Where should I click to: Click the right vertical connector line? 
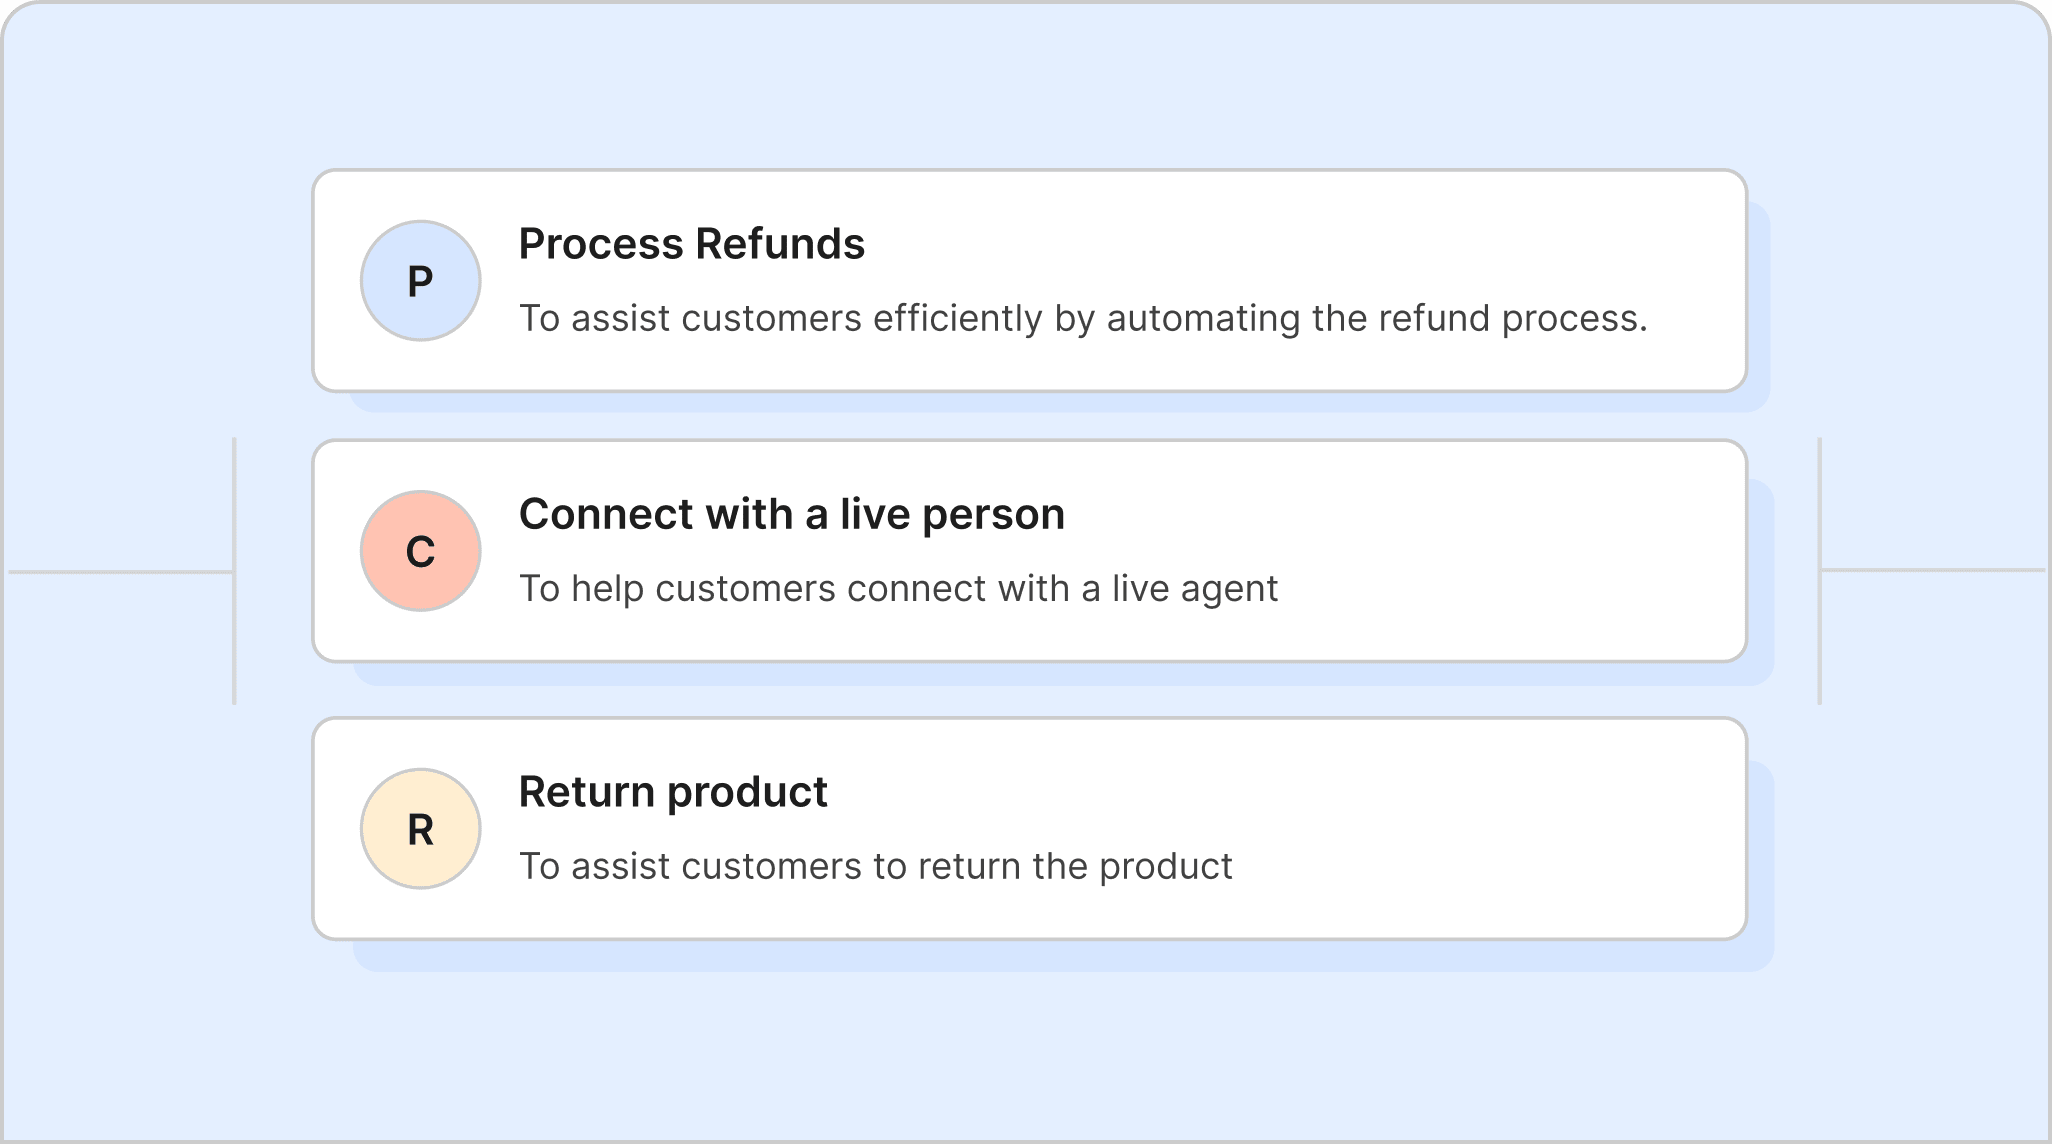(1819, 571)
